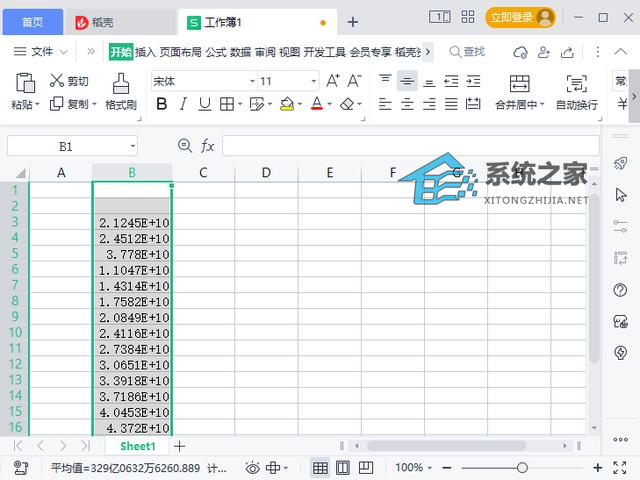
Task: Toggle the eye-protection mode icon
Action: point(253,468)
